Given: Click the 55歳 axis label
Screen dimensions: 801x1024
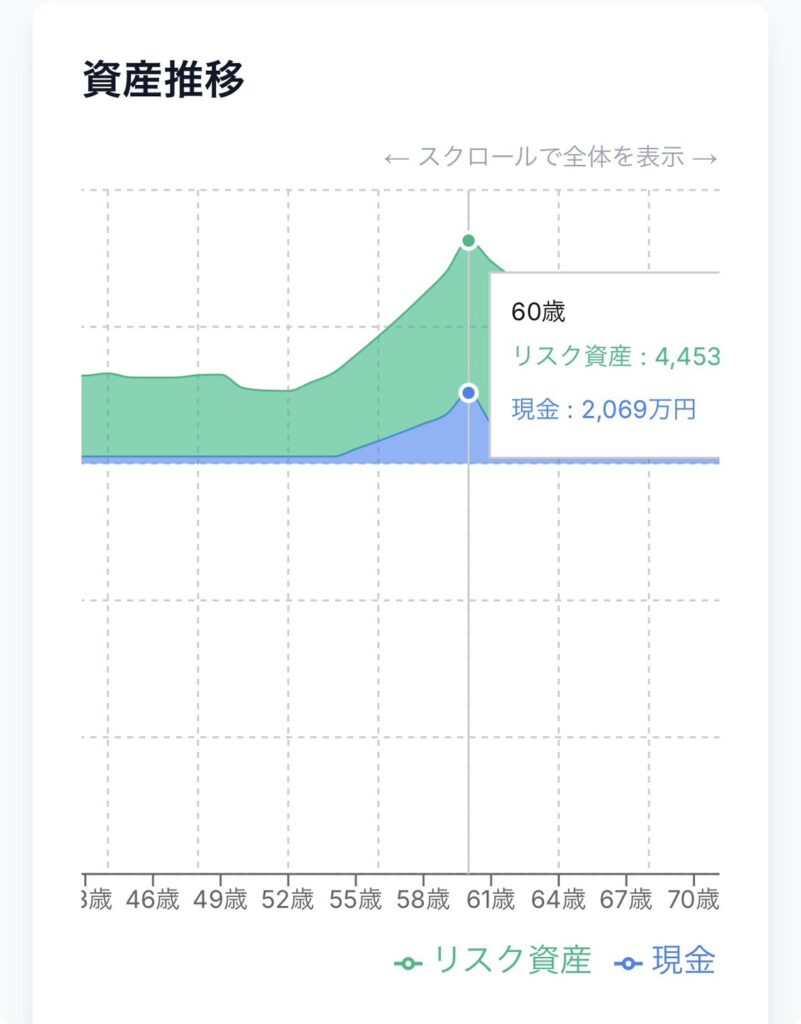Looking at the screenshot, I should (x=356, y=899).
